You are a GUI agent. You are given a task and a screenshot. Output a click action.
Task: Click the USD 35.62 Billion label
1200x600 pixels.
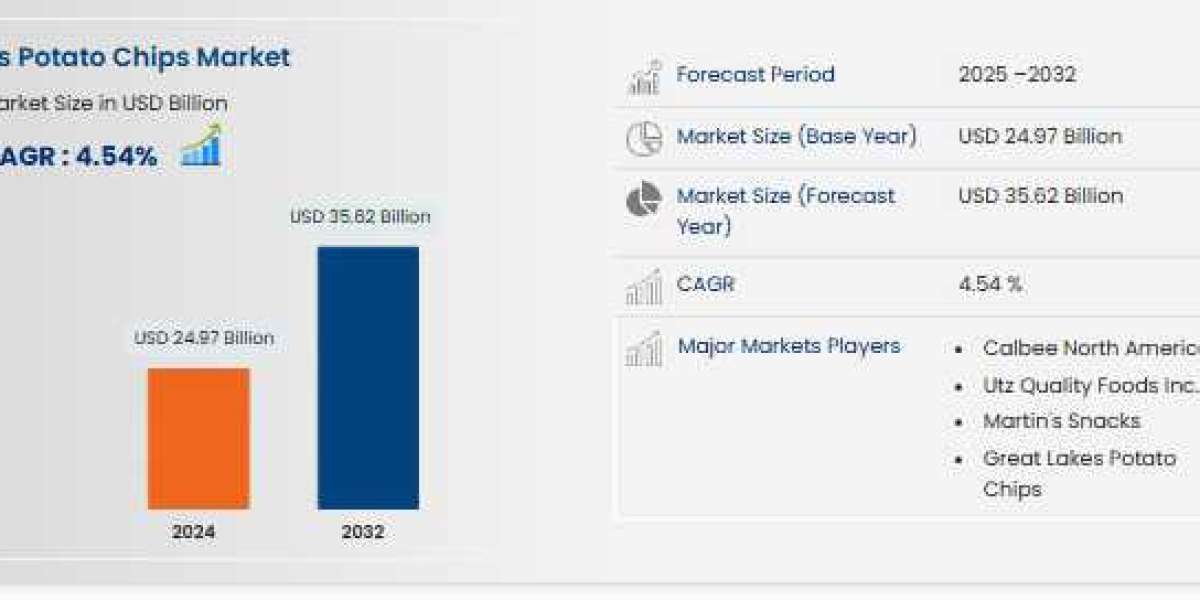pos(358,216)
